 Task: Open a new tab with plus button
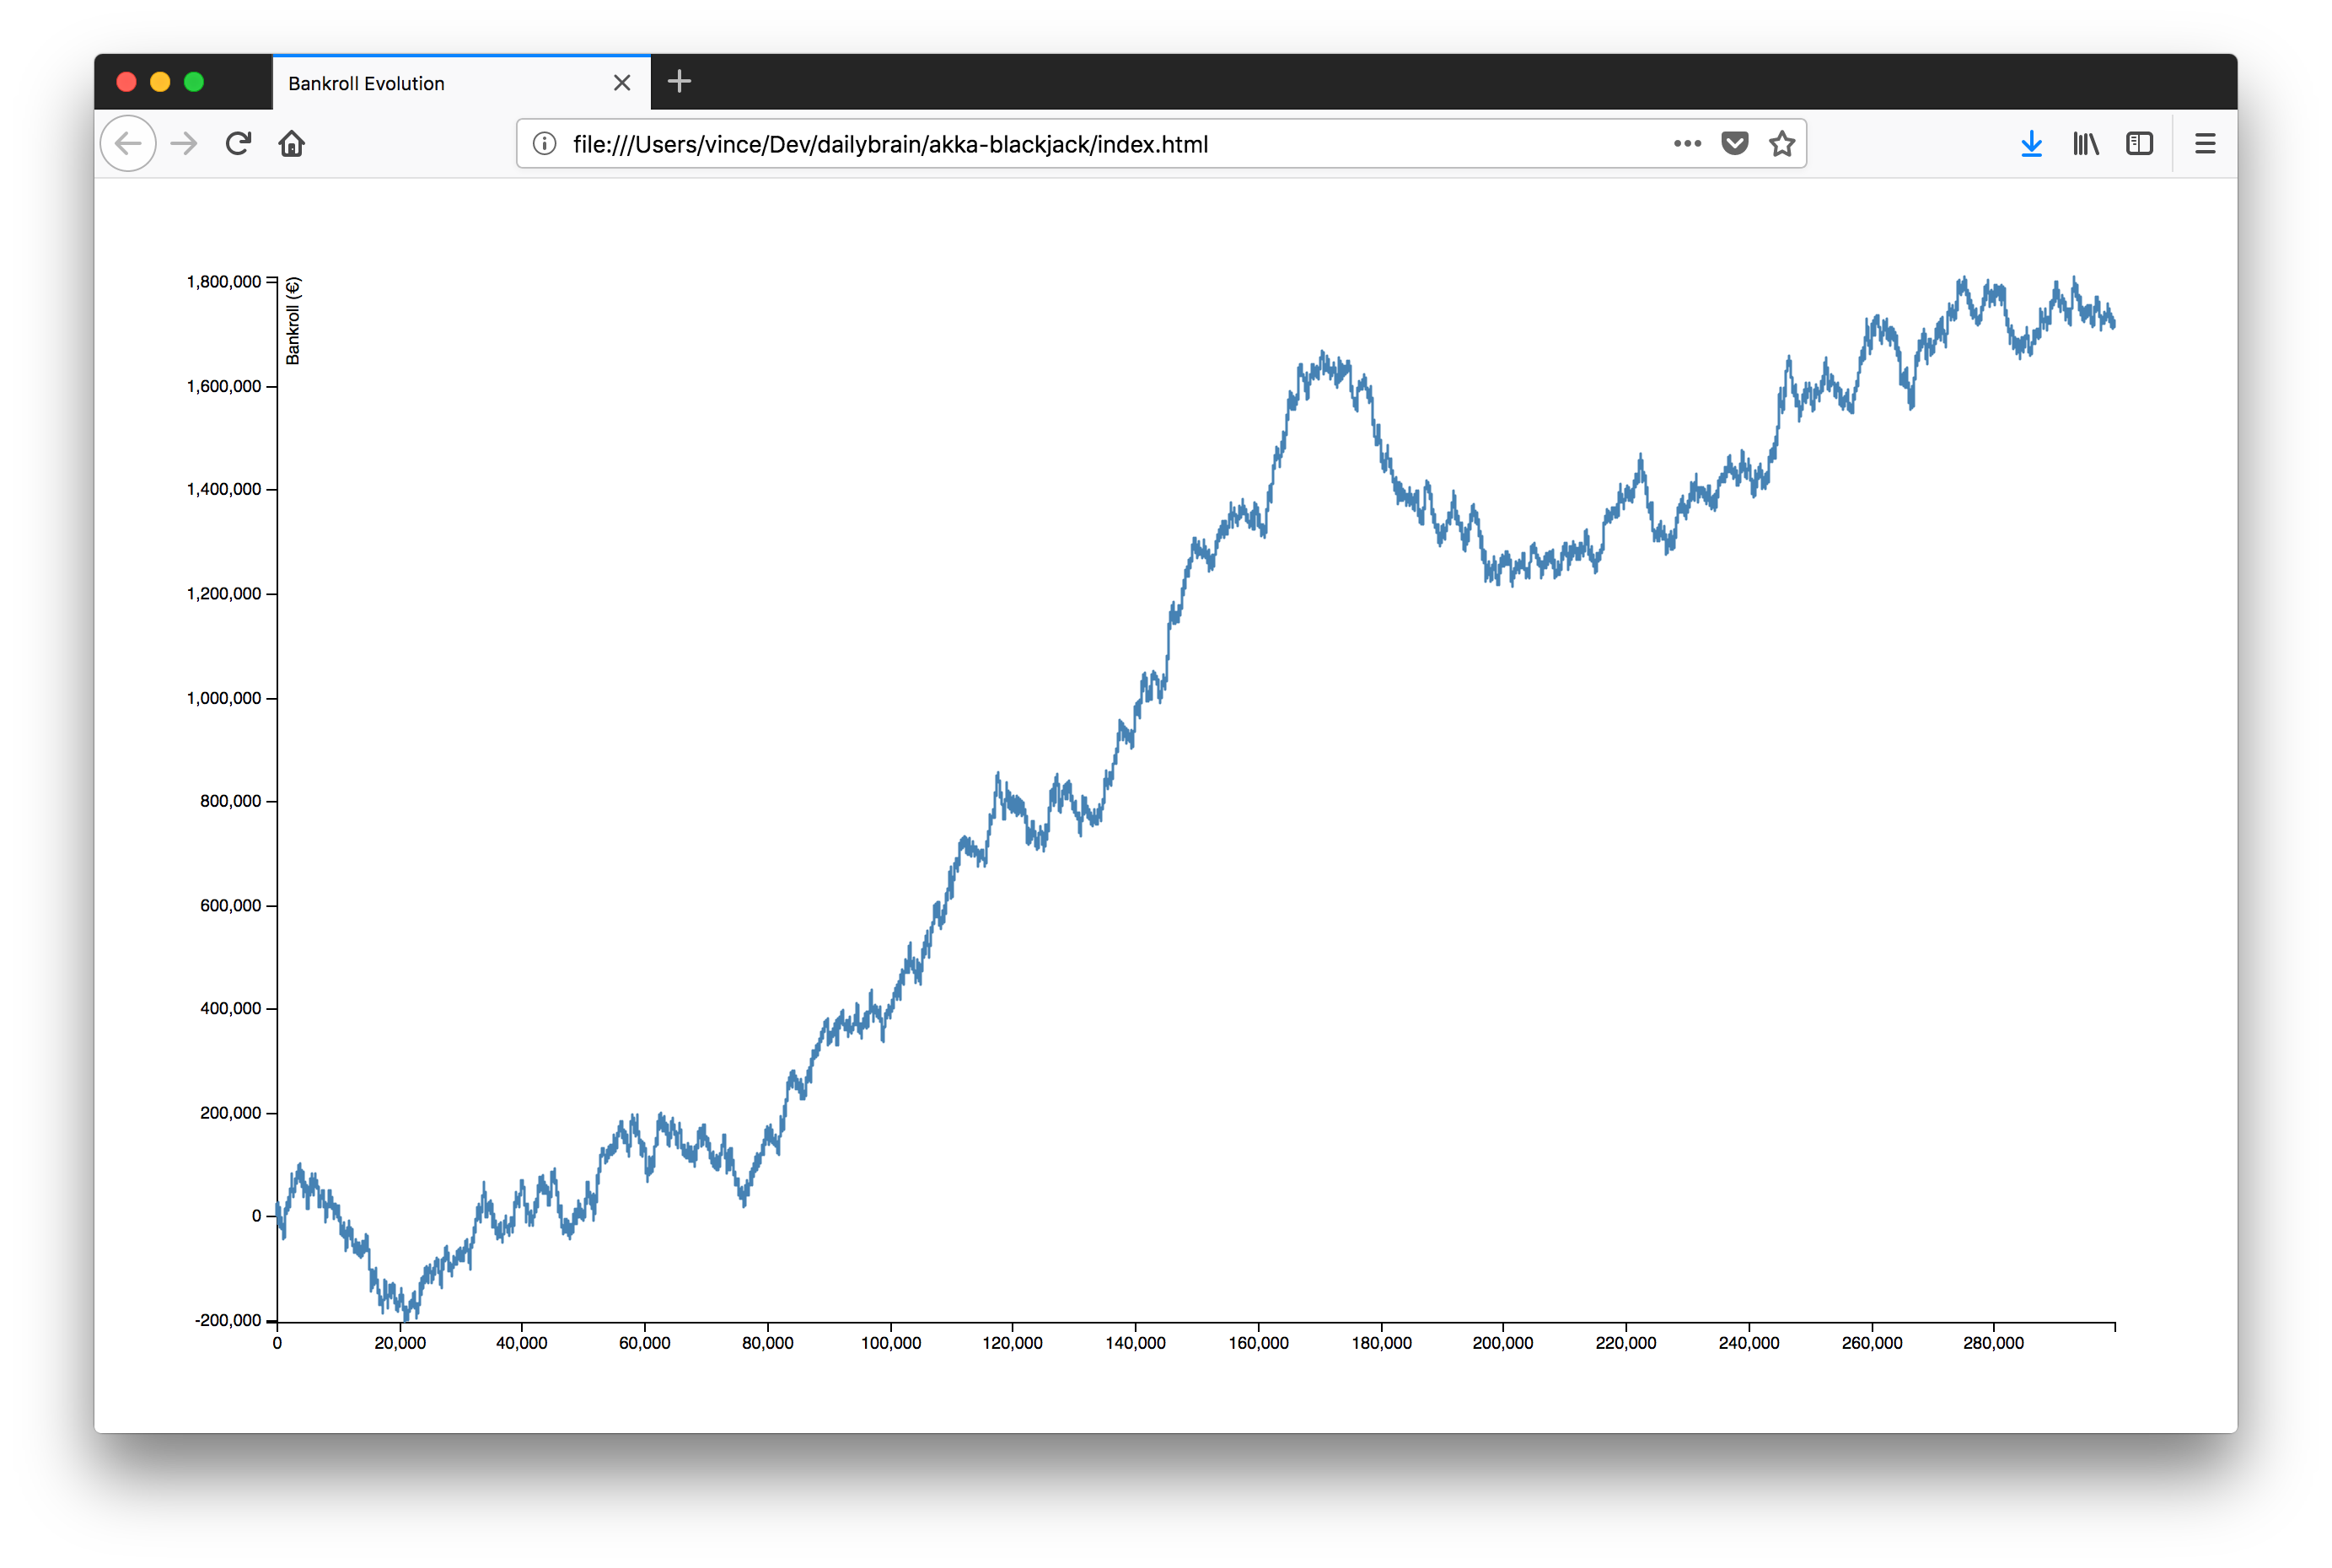click(679, 82)
